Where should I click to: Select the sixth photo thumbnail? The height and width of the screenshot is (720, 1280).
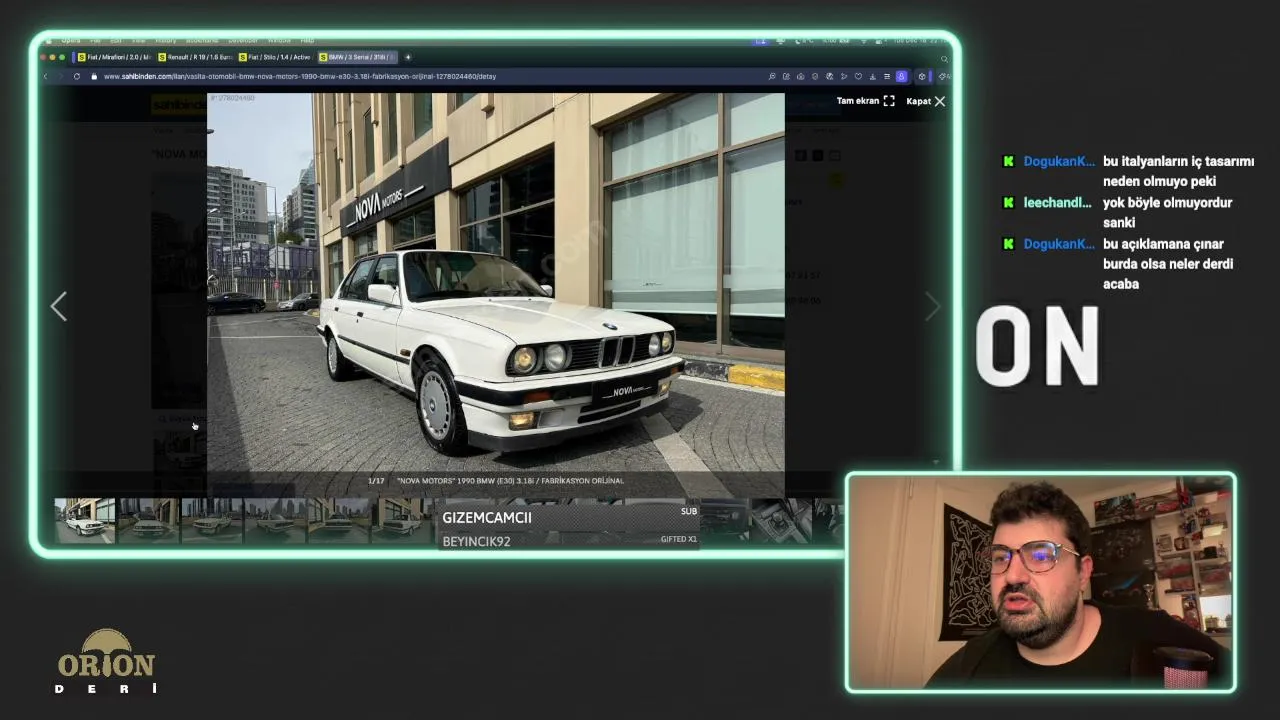click(x=402, y=521)
